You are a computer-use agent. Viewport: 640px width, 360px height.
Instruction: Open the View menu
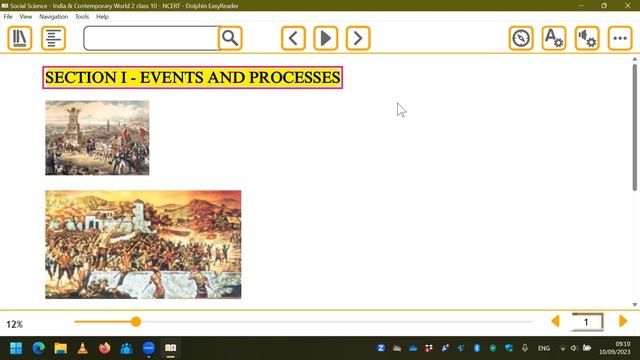tap(26, 17)
